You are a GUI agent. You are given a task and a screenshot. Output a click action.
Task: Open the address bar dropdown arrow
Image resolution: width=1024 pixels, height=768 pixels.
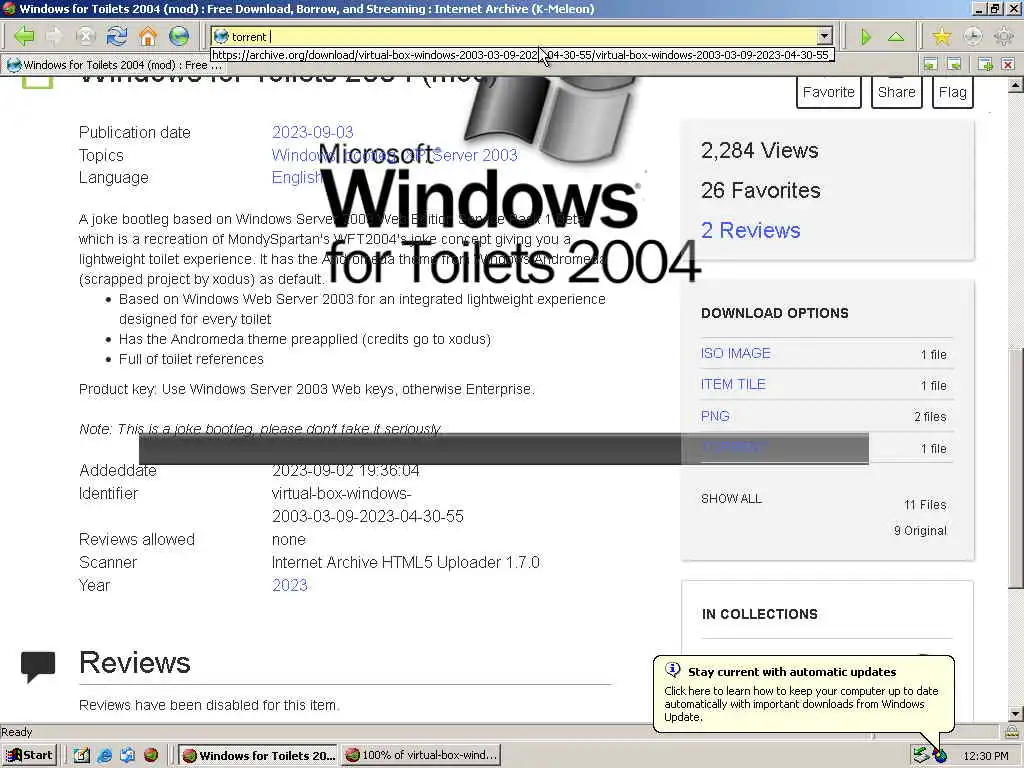click(824, 37)
